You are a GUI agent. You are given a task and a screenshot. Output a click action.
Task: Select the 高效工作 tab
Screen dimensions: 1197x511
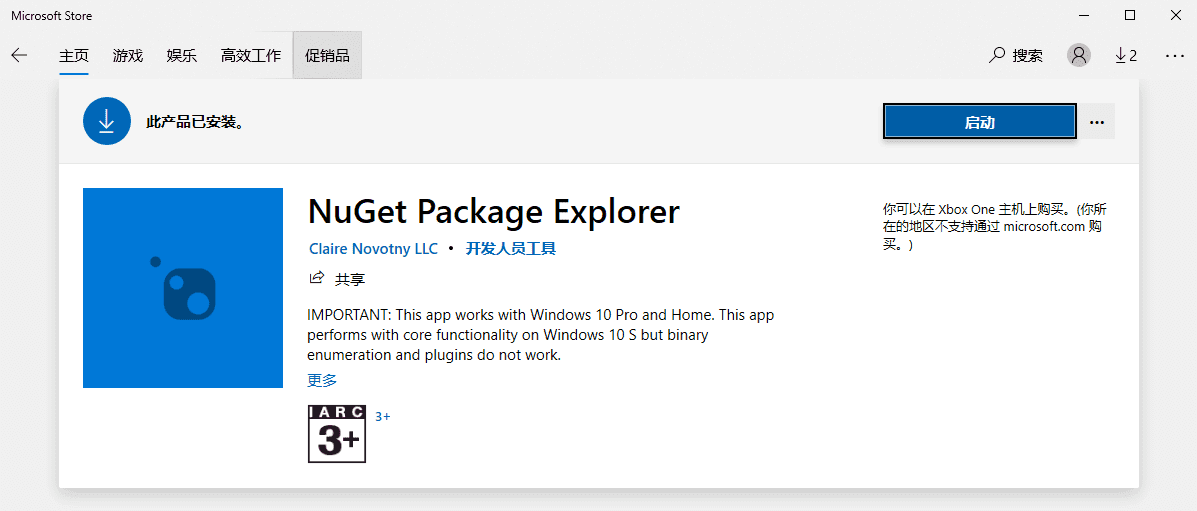tap(251, 55)
